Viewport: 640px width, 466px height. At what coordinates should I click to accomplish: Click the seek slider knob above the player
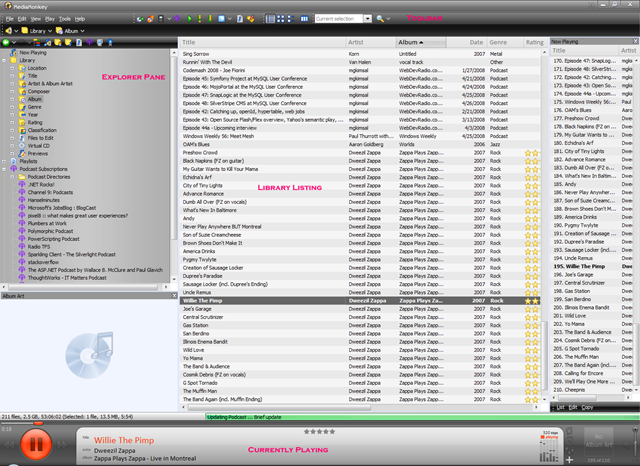pos(38,423)
